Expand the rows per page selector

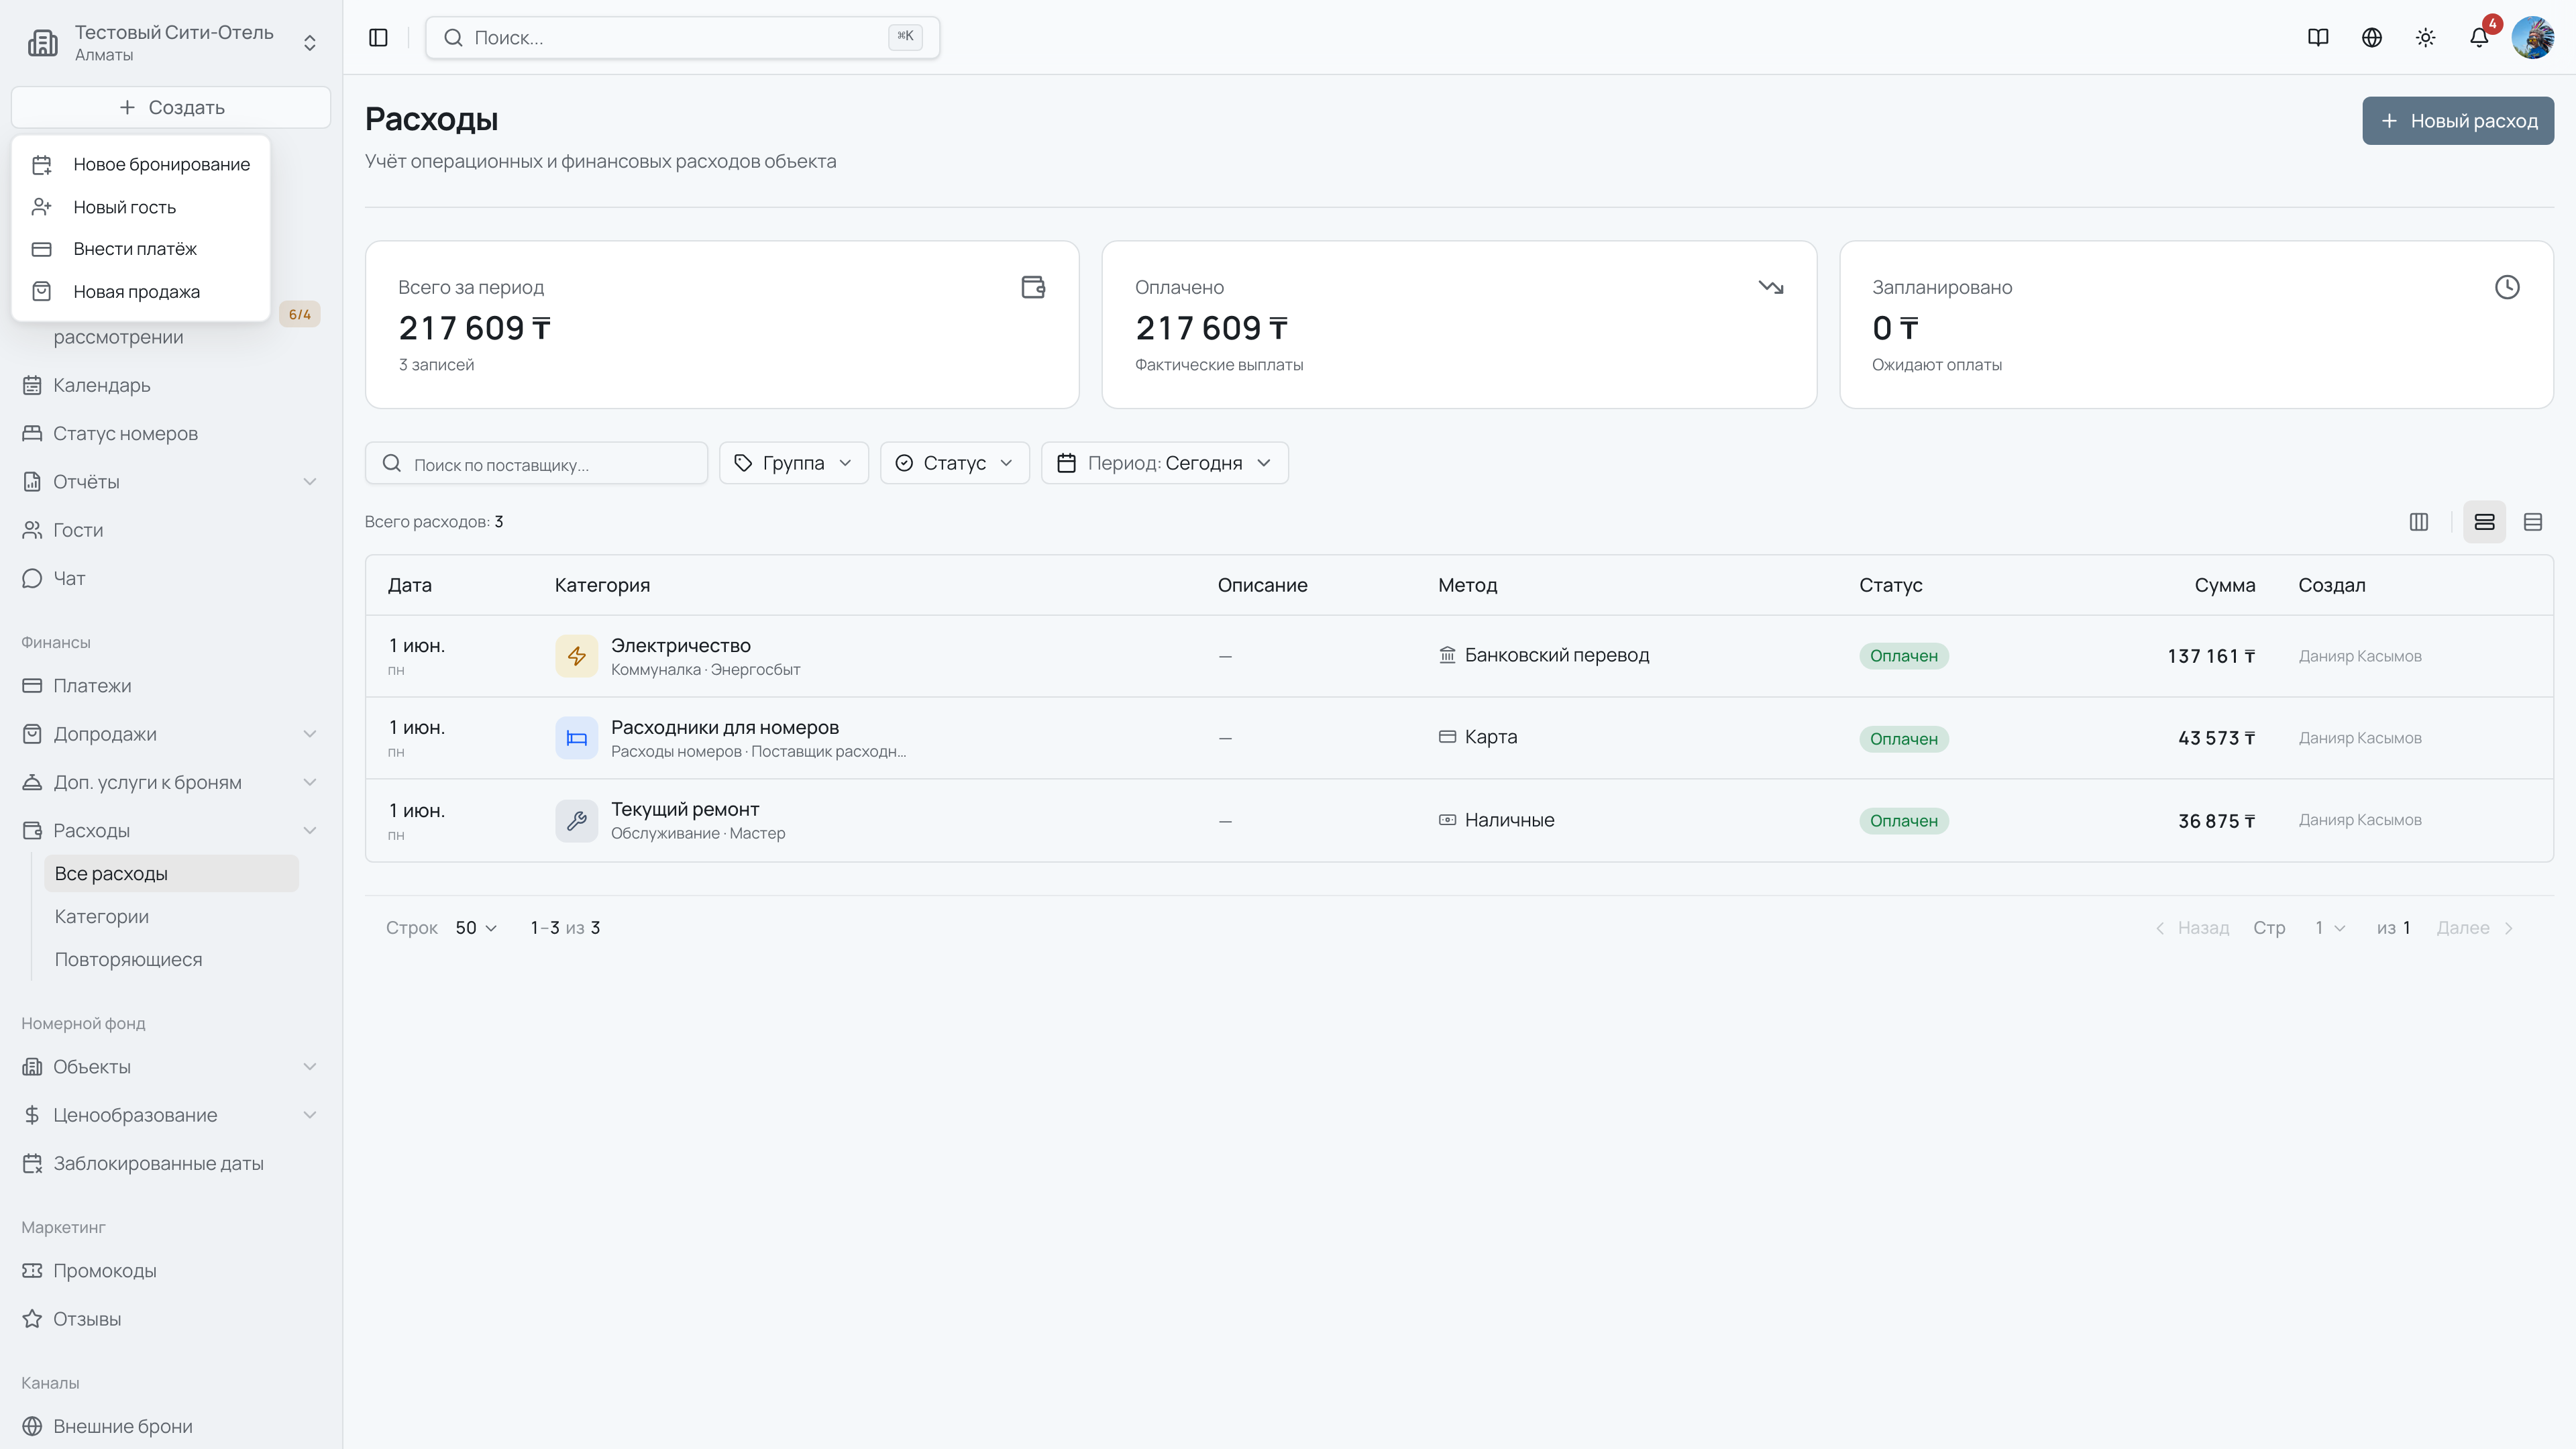(476, 928)
